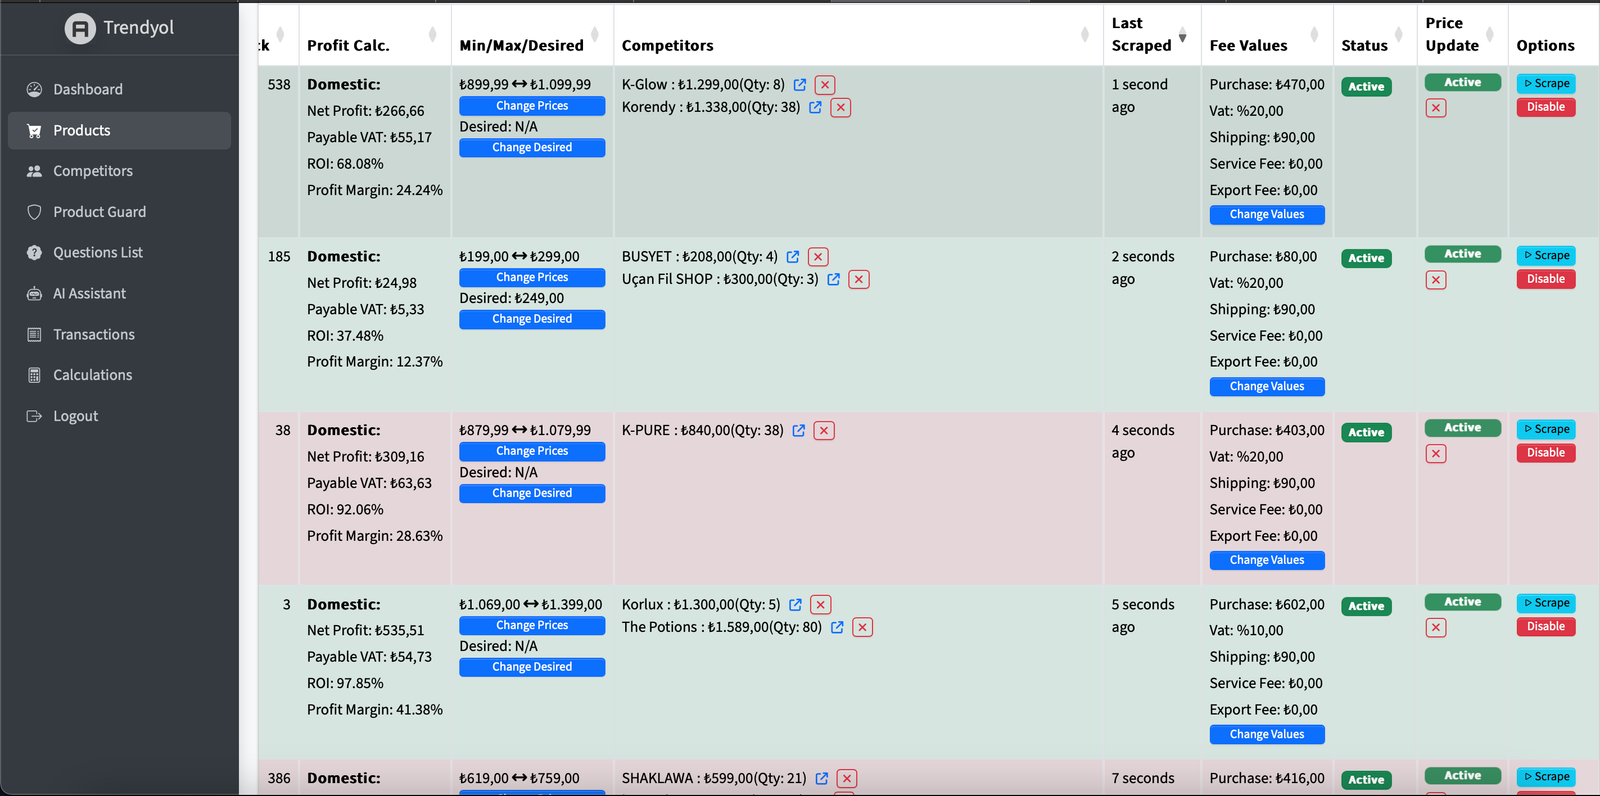Click red X under Price Update in K-PURE row
This screenshot has width=1600, height=796.
pyautogui.click(x=1436, y=454)
